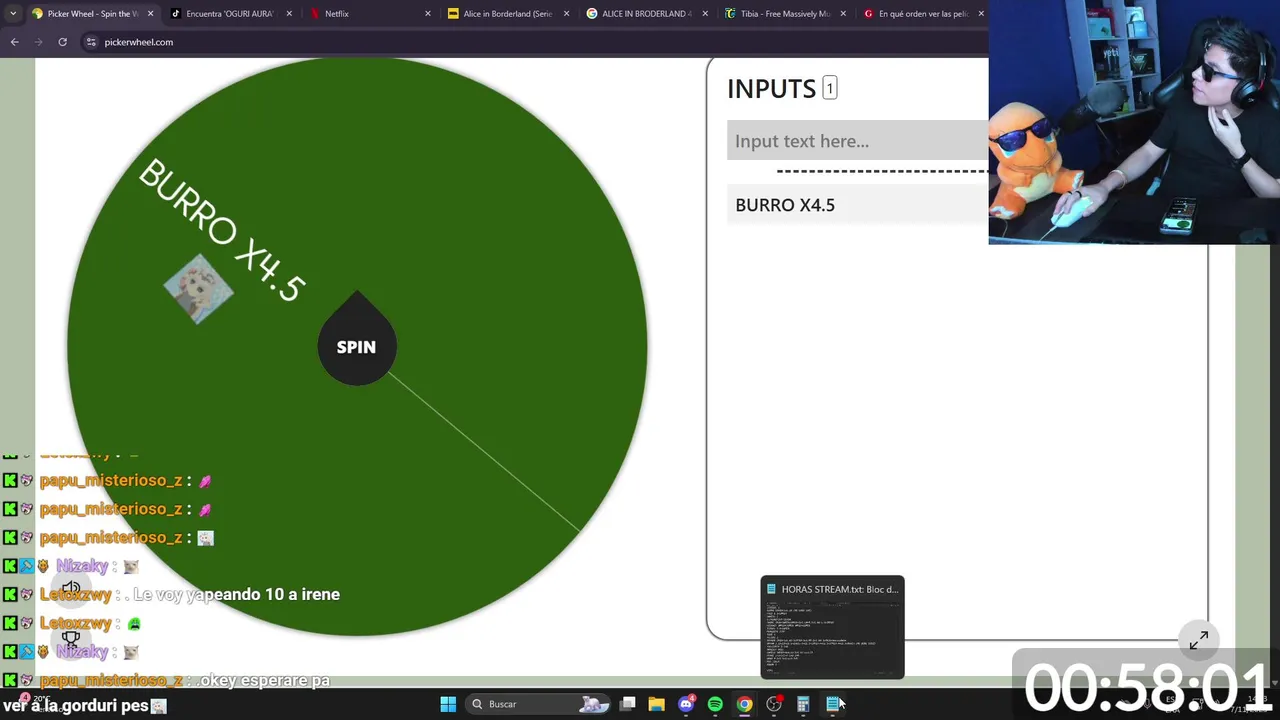This screenshot has width=1280, height=720.
Task: Switch to the En qué orden ver tab
Action: point(921,14)
